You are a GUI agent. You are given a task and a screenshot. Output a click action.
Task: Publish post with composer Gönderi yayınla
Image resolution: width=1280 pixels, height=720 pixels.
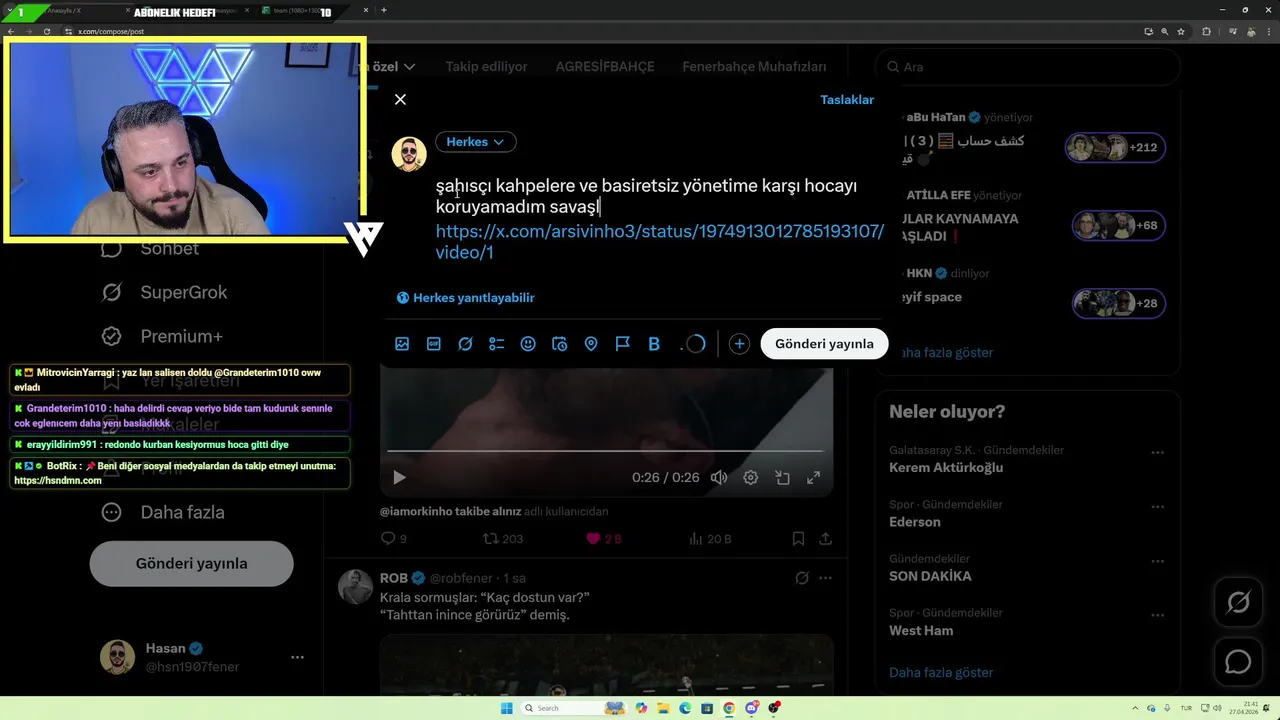coord(824,344)
